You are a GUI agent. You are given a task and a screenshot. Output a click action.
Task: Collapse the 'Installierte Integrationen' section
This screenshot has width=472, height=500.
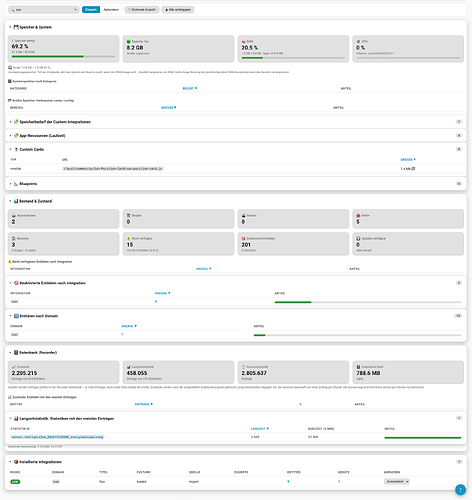[10, 462]
